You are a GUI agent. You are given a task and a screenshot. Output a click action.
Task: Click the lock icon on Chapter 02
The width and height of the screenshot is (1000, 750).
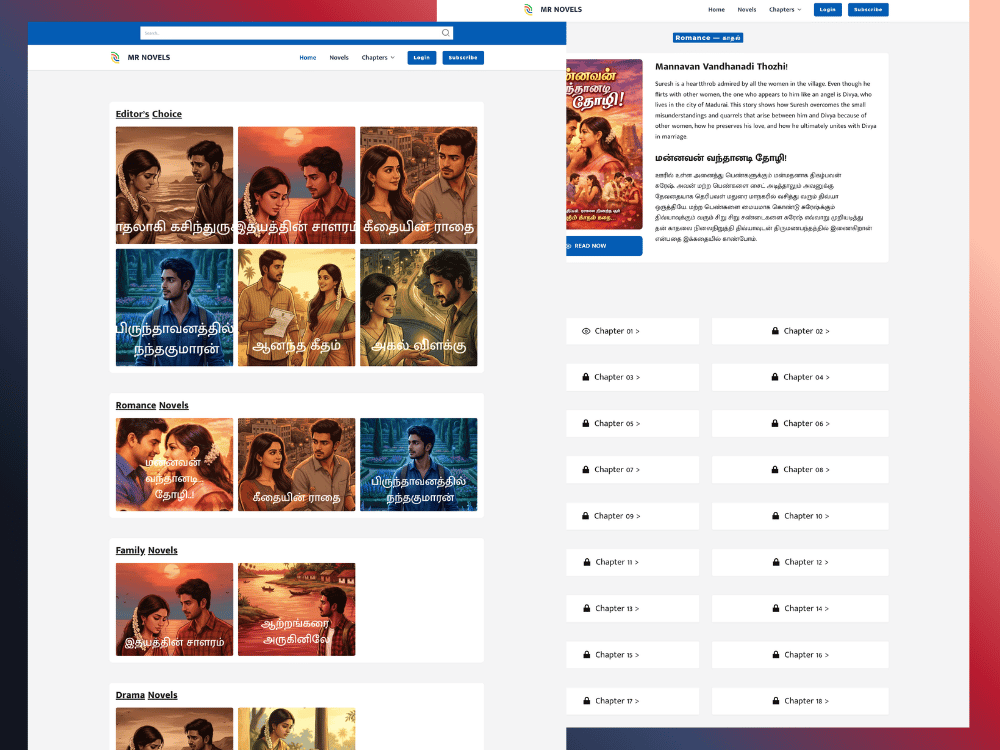click(775, 331)
